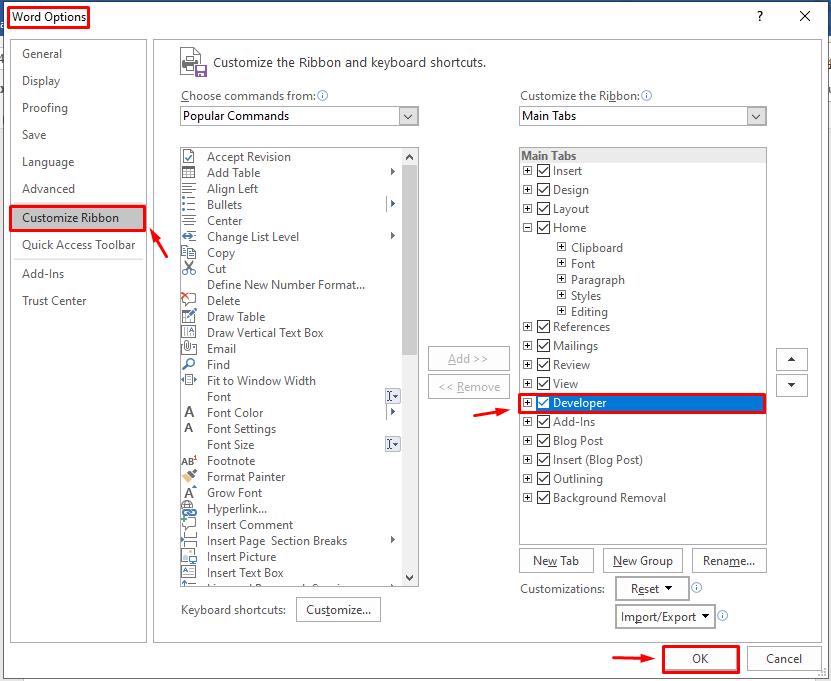This screenshot has height=681, width=831.
Task: Click the Copy command icon
Action: coord(188,252)
